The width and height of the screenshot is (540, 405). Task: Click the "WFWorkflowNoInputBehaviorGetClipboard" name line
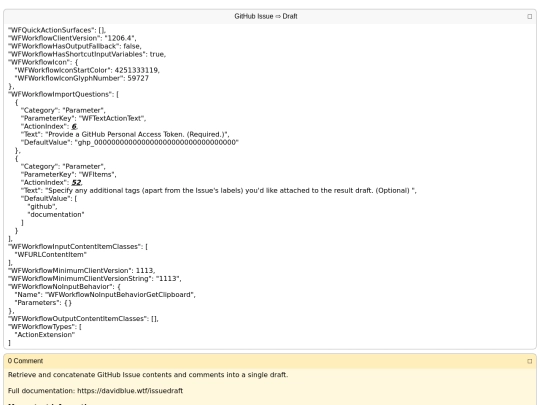click(105, 295)
